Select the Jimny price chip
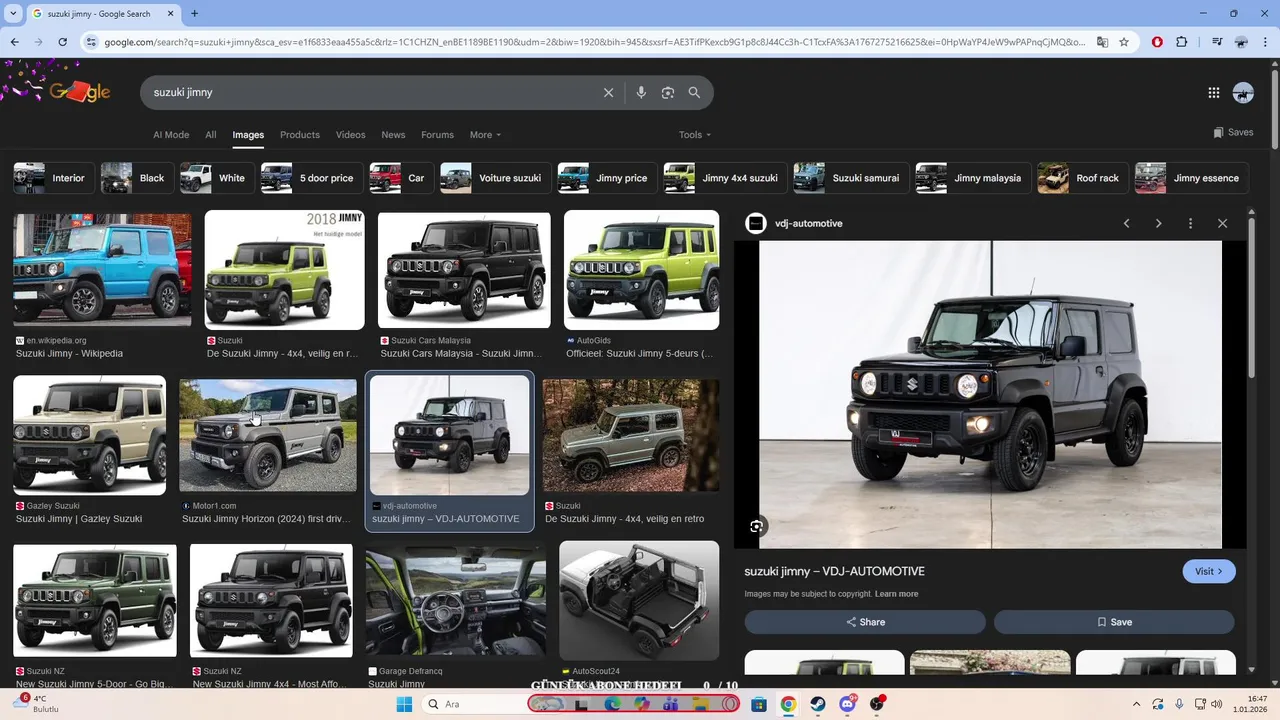The image size is (1280, 720). tap(607, 178)
